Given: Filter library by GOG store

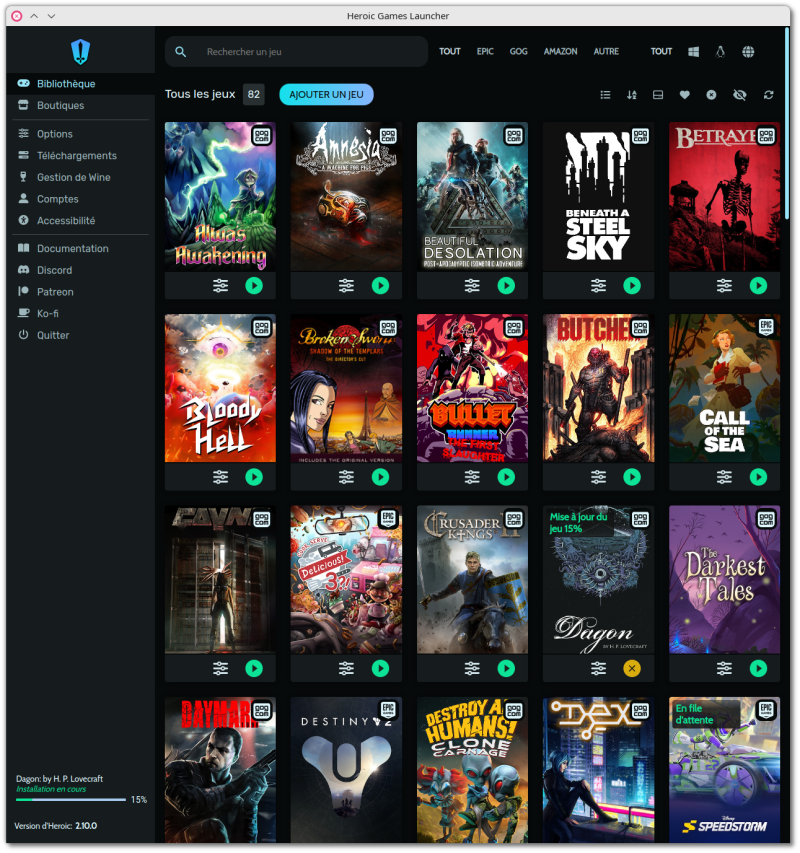Looking at the screenshot, I should [x=518, y=52].
